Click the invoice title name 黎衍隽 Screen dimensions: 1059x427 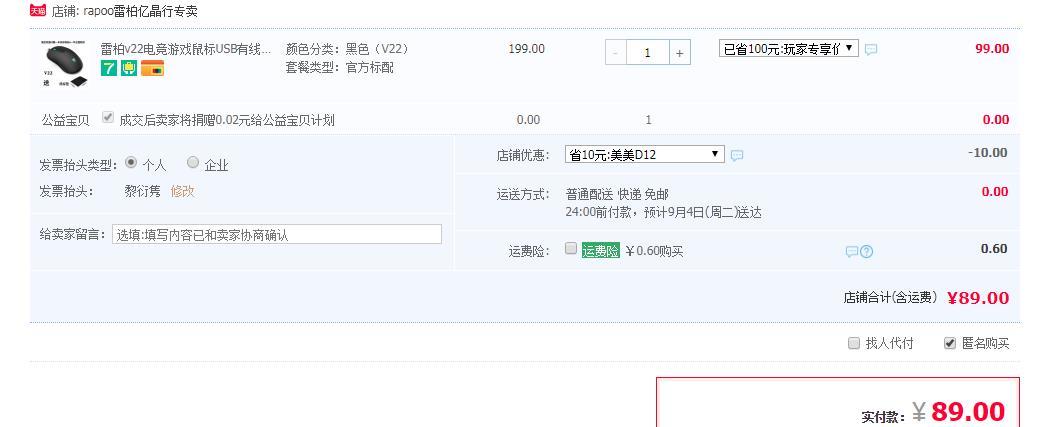(x=143, y=191)
